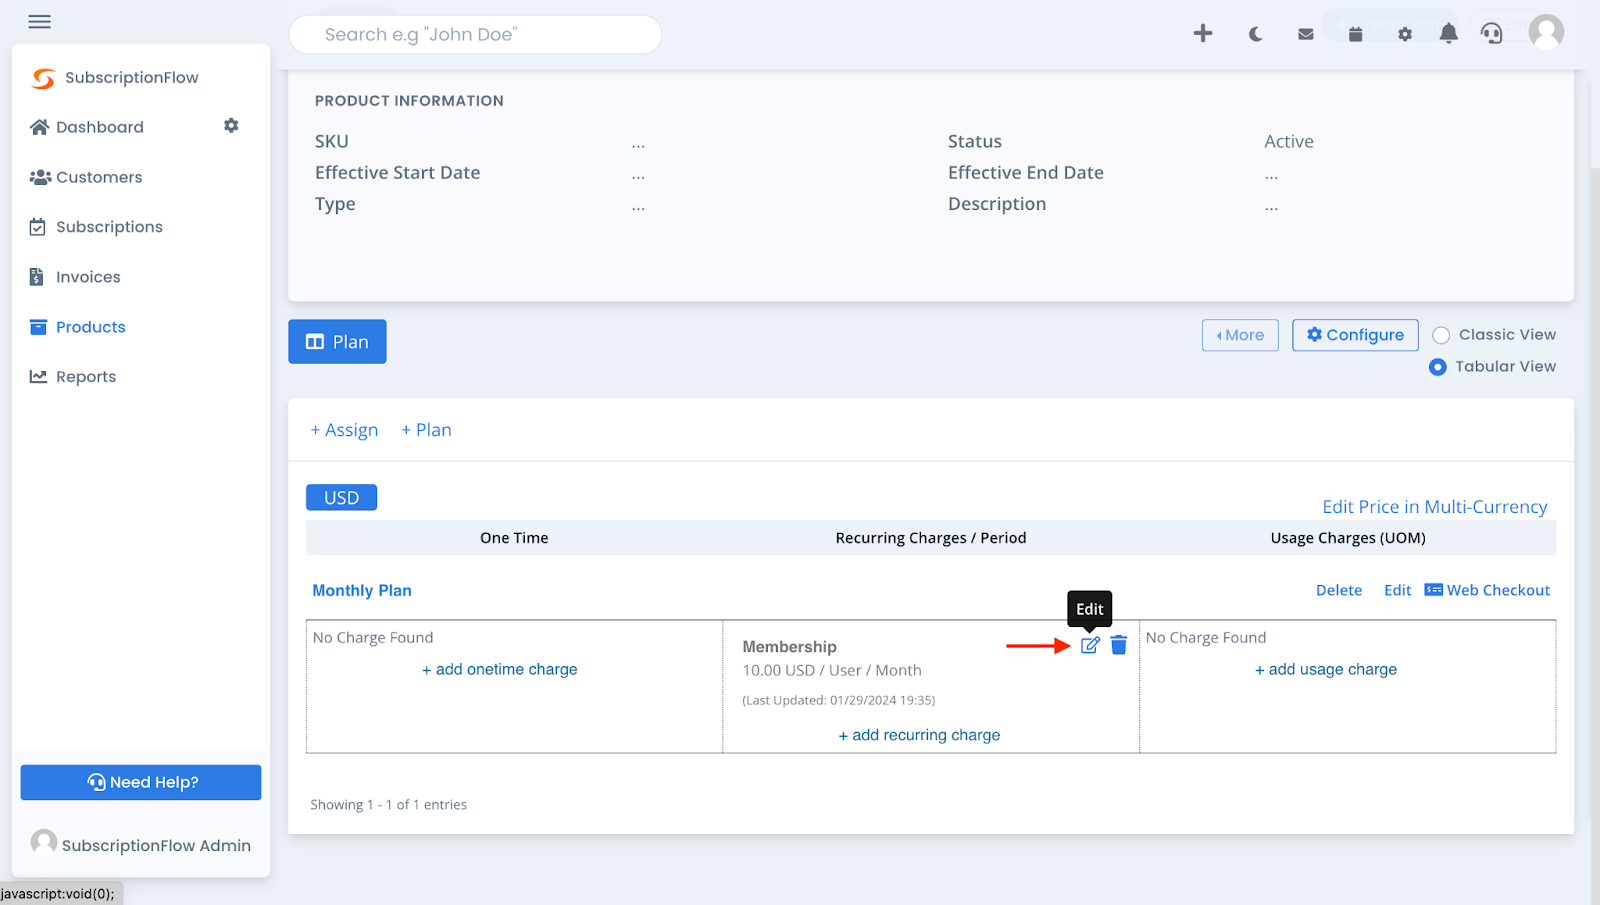Open Web Checkout for Monthly Plan

(x=1487, y=590)
